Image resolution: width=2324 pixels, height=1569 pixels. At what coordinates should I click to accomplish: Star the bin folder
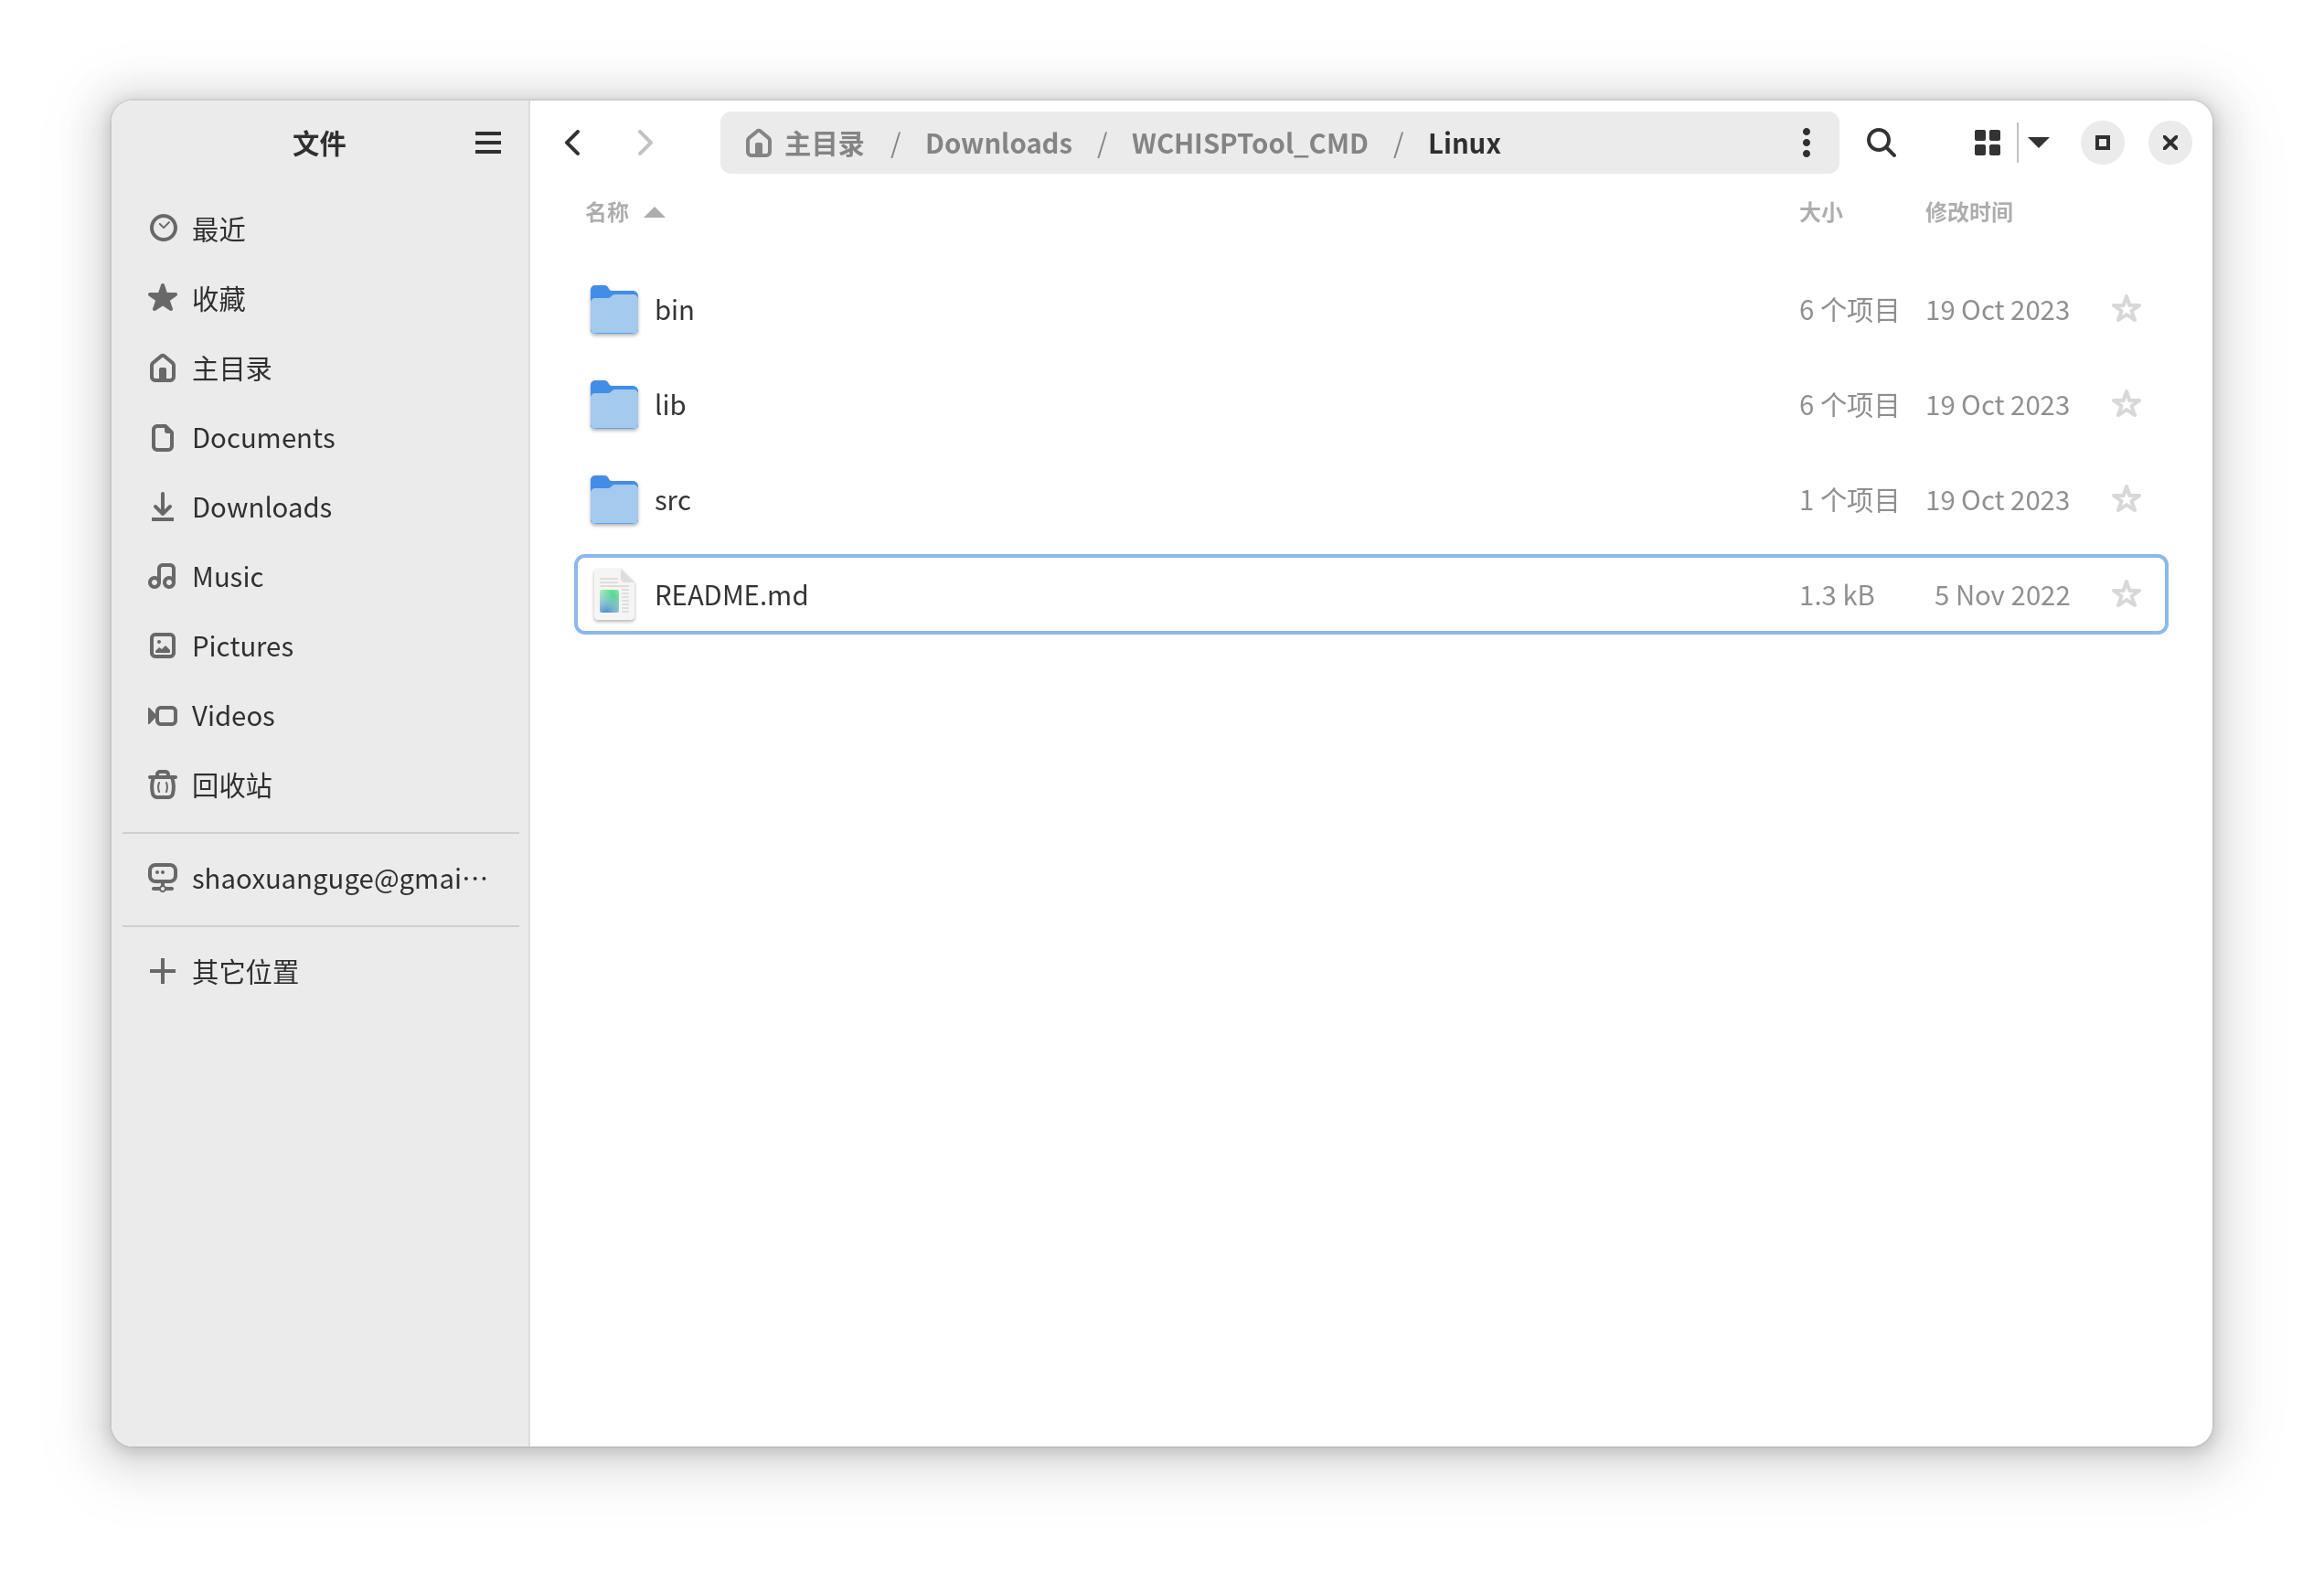pyautogui.click(x=2126, y=310)
